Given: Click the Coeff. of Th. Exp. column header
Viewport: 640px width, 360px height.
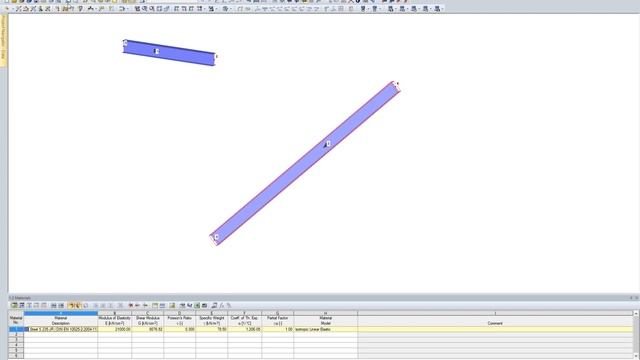Looking at the screenshot, I should (x=244, y=320).
